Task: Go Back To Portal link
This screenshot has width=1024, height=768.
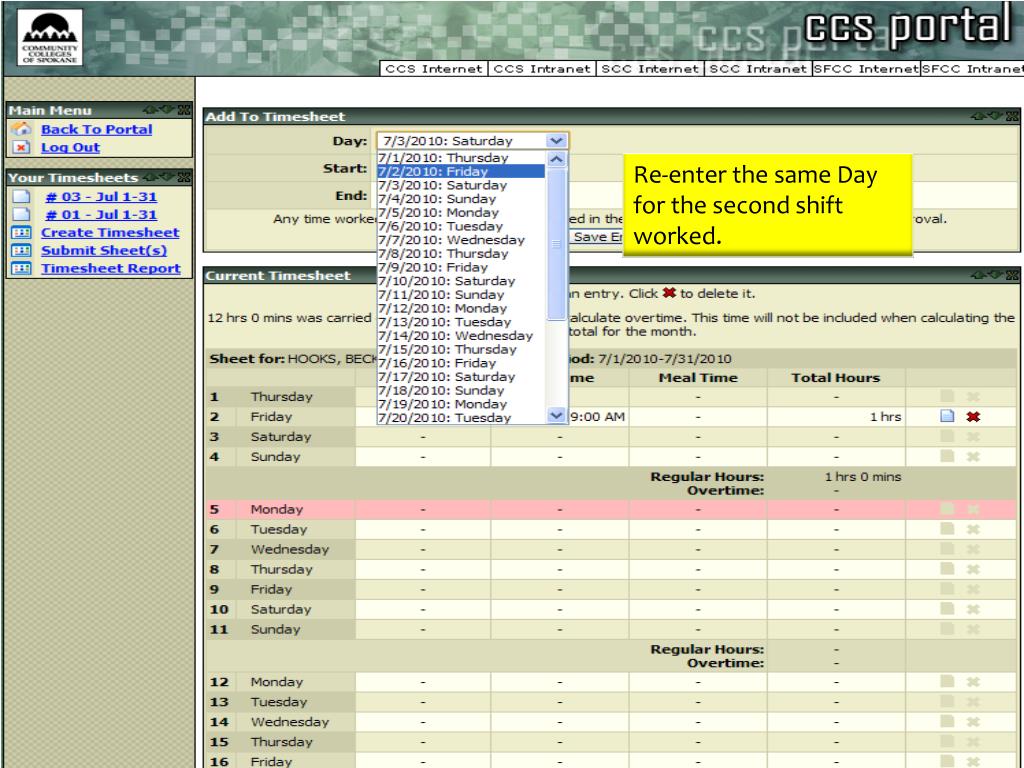Action: 97,129
